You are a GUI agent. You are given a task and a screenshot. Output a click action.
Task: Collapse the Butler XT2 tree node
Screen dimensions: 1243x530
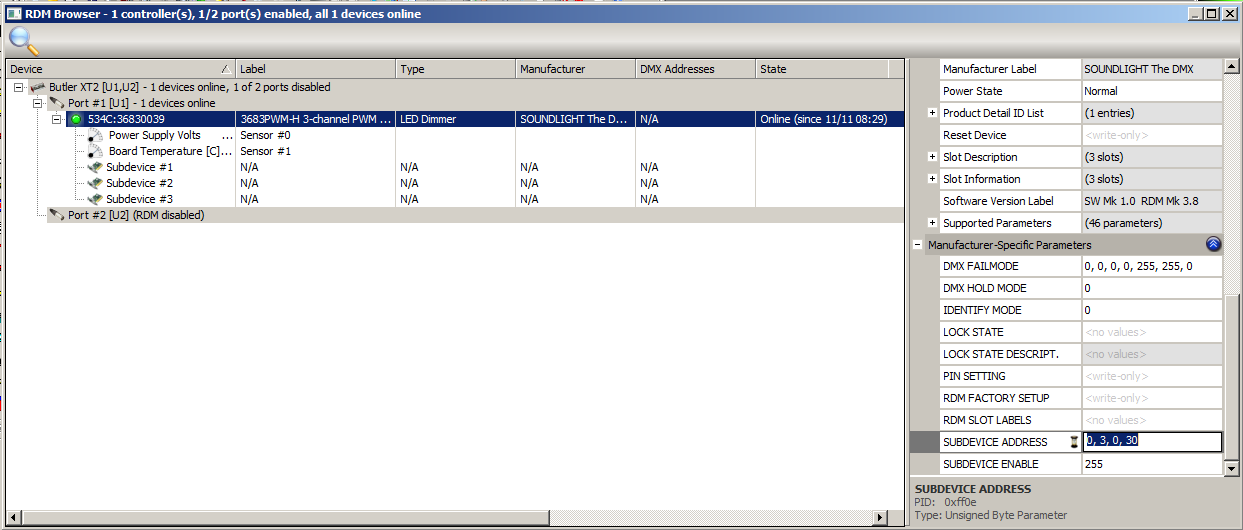(x=19, y=88)
